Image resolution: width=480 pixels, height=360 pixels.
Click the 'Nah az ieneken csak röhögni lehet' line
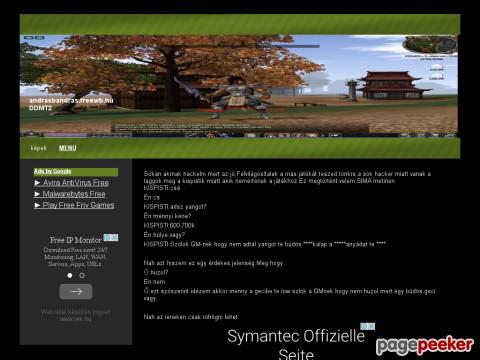[x=191, y=317]
